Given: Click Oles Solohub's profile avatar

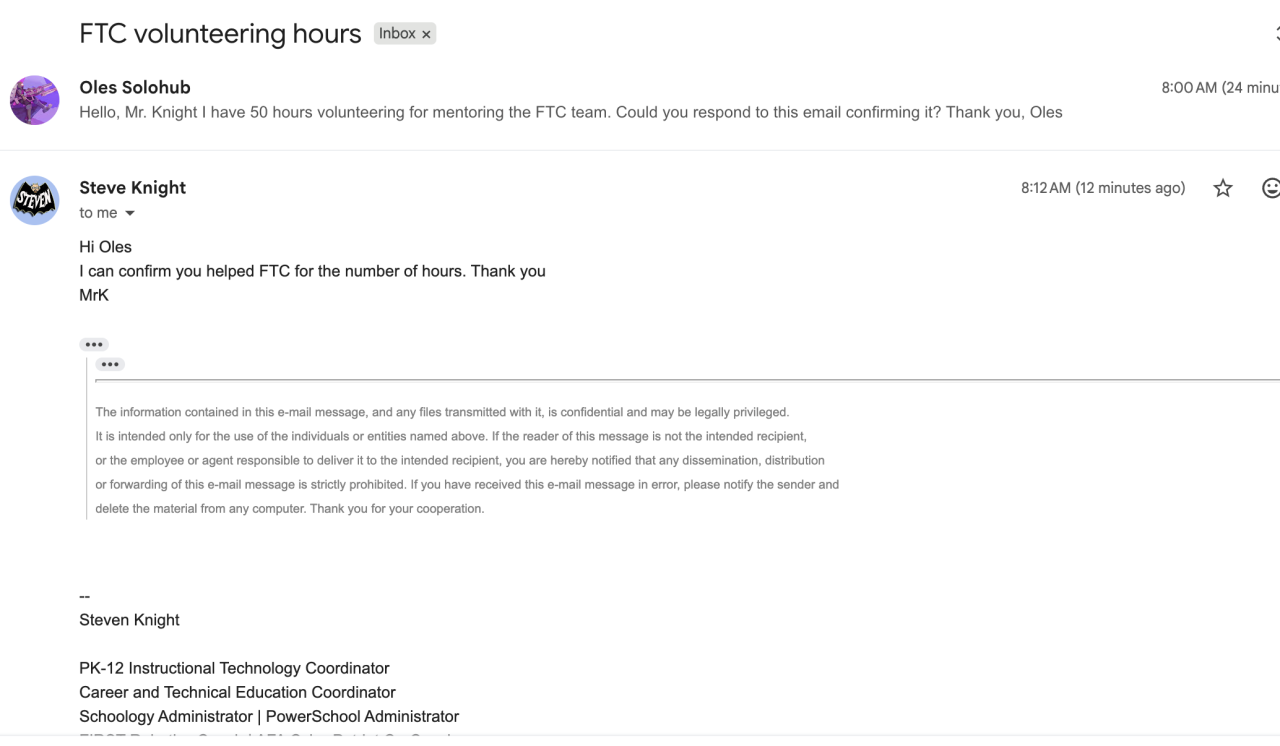Looking at the screenshot, I should pyautogui.click(x=35, y=100).
